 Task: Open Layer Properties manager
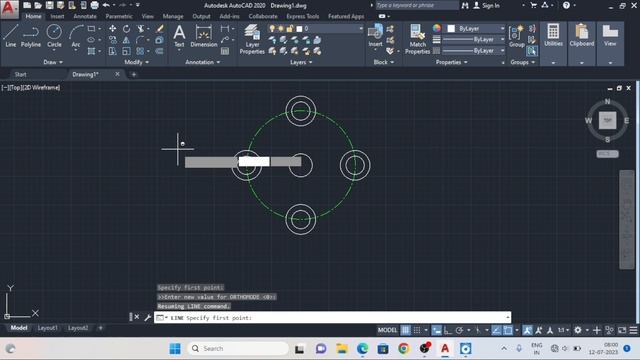252,39
